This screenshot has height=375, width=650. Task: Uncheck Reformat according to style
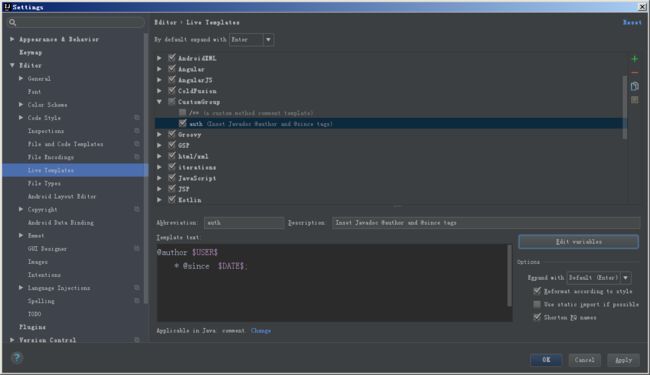[x=537, y=291]
